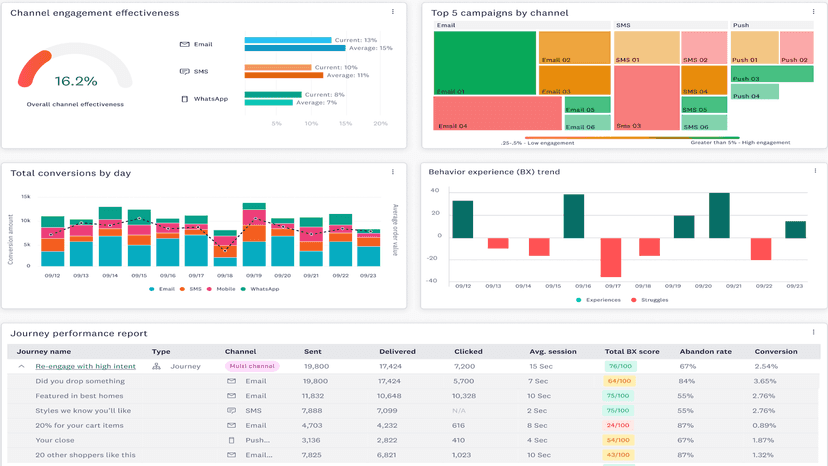The width and height of the screenshot is (828, 466).
Task: Click the WhatsApp phone icon in effectiveness chart
Action: coord(184,99)
